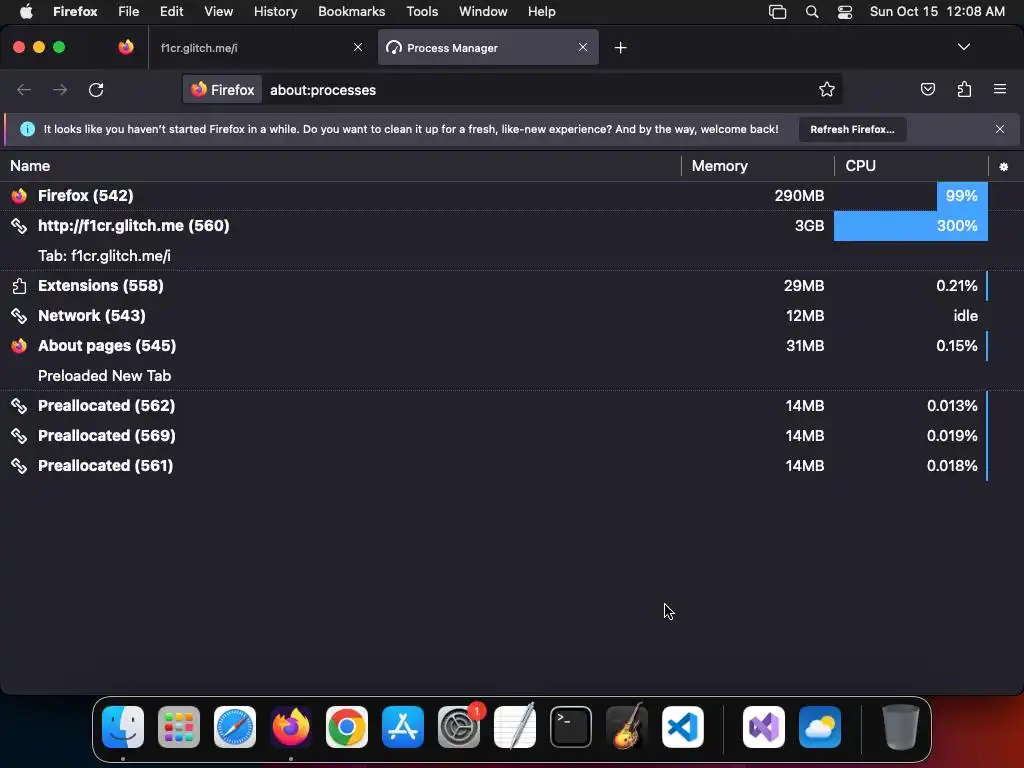
Task: Open Finder from the Dock
Action: point(123,727)
